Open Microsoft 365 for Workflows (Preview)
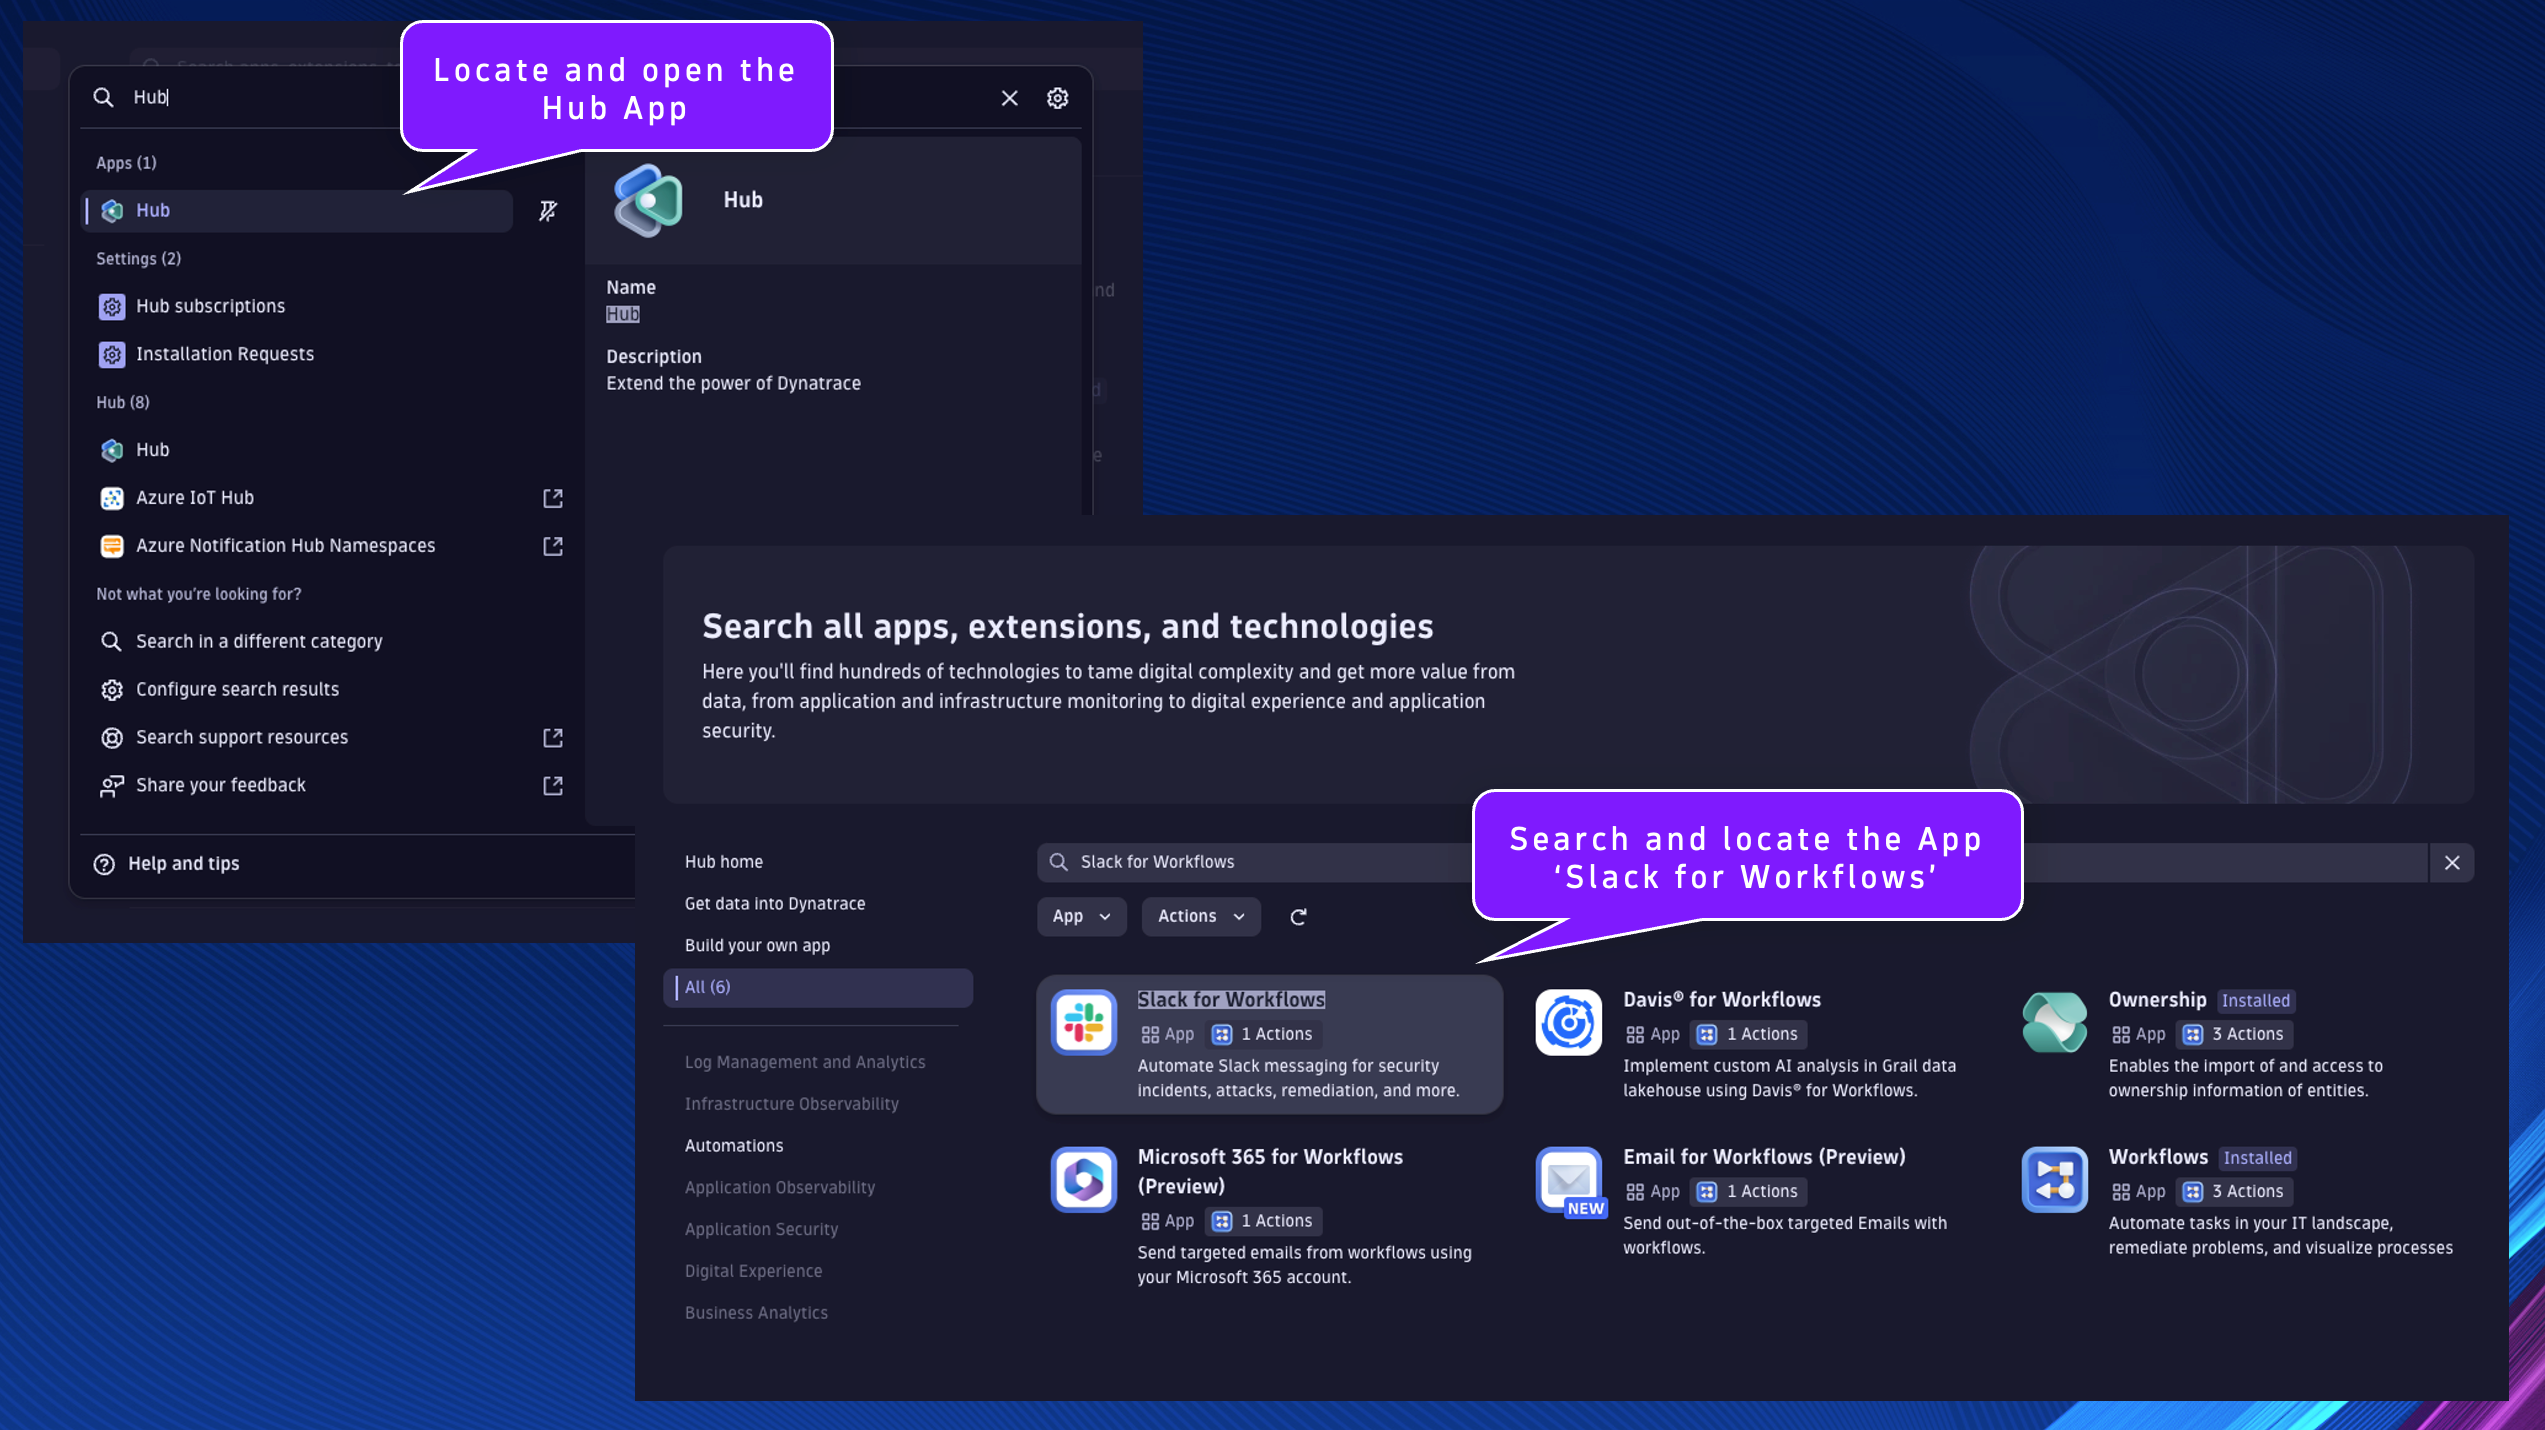Screen dimensions: 2545x1430 click(1270, 1172)
